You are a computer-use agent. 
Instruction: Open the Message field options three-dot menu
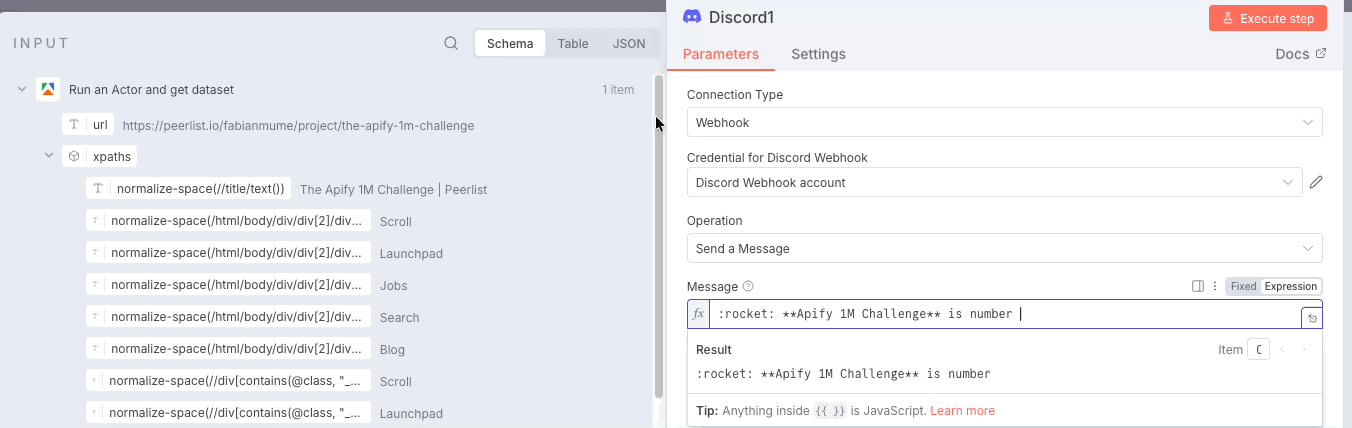click(1215, 286)
